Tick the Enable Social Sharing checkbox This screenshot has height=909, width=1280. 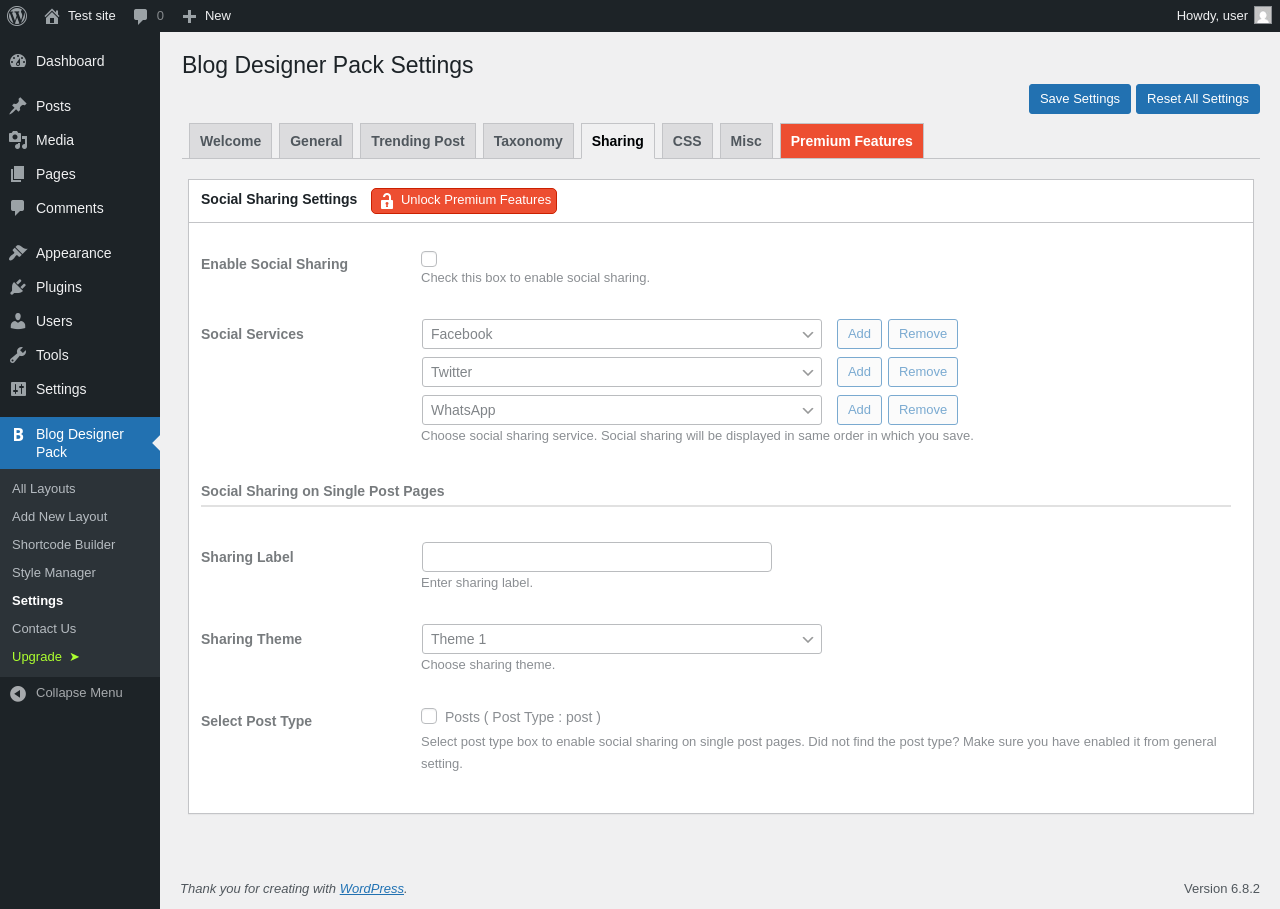click(x=429, y=259)
